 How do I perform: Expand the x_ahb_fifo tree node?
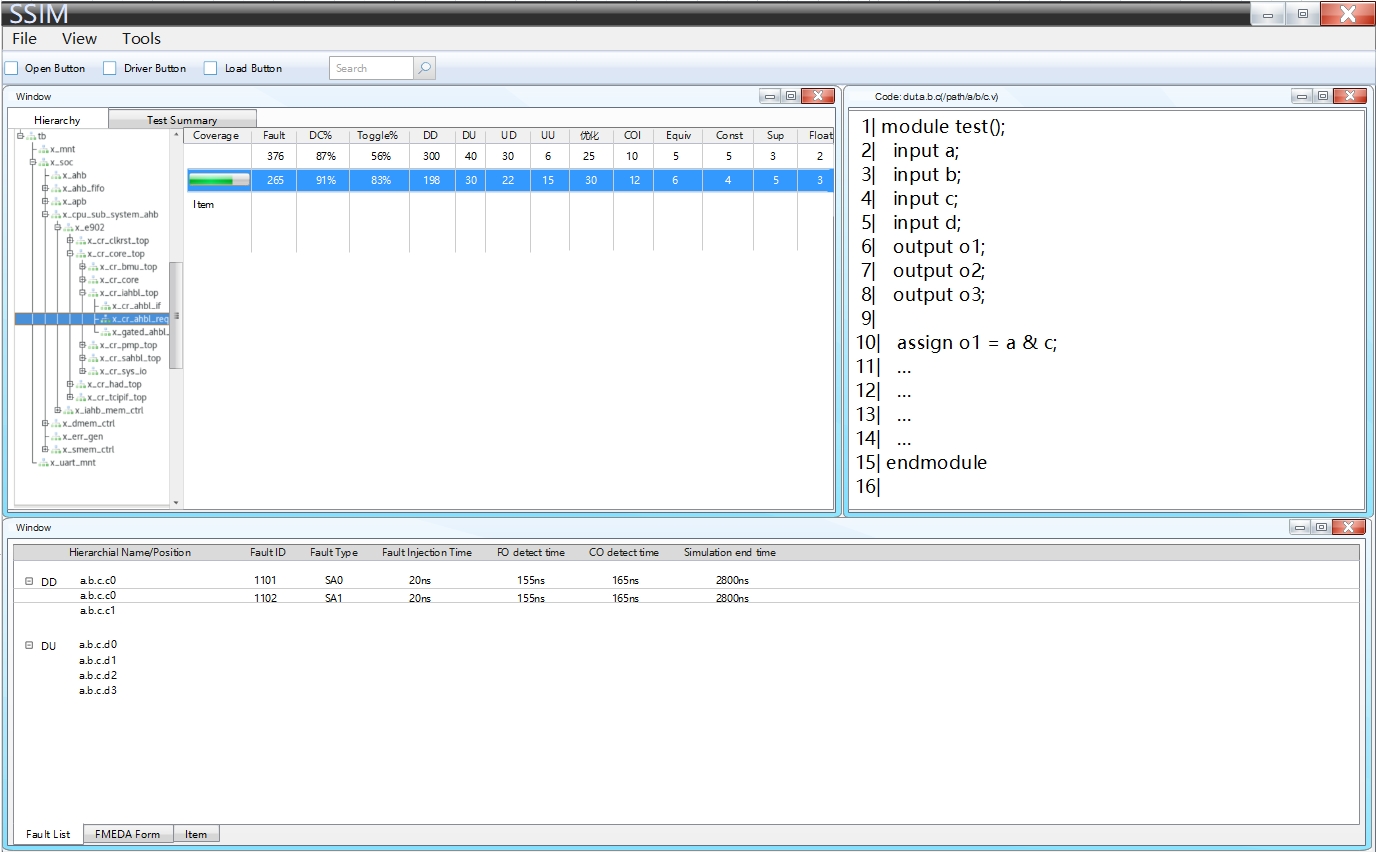[x=45, y=188]
